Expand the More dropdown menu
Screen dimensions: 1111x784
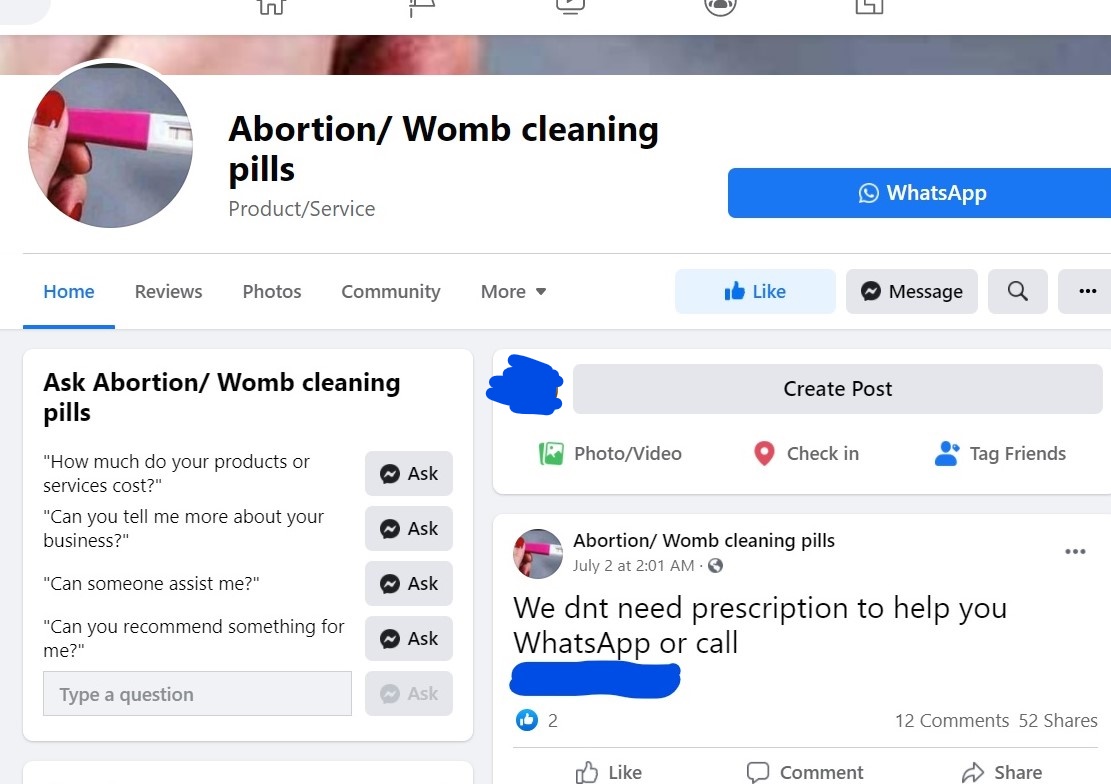513,291
